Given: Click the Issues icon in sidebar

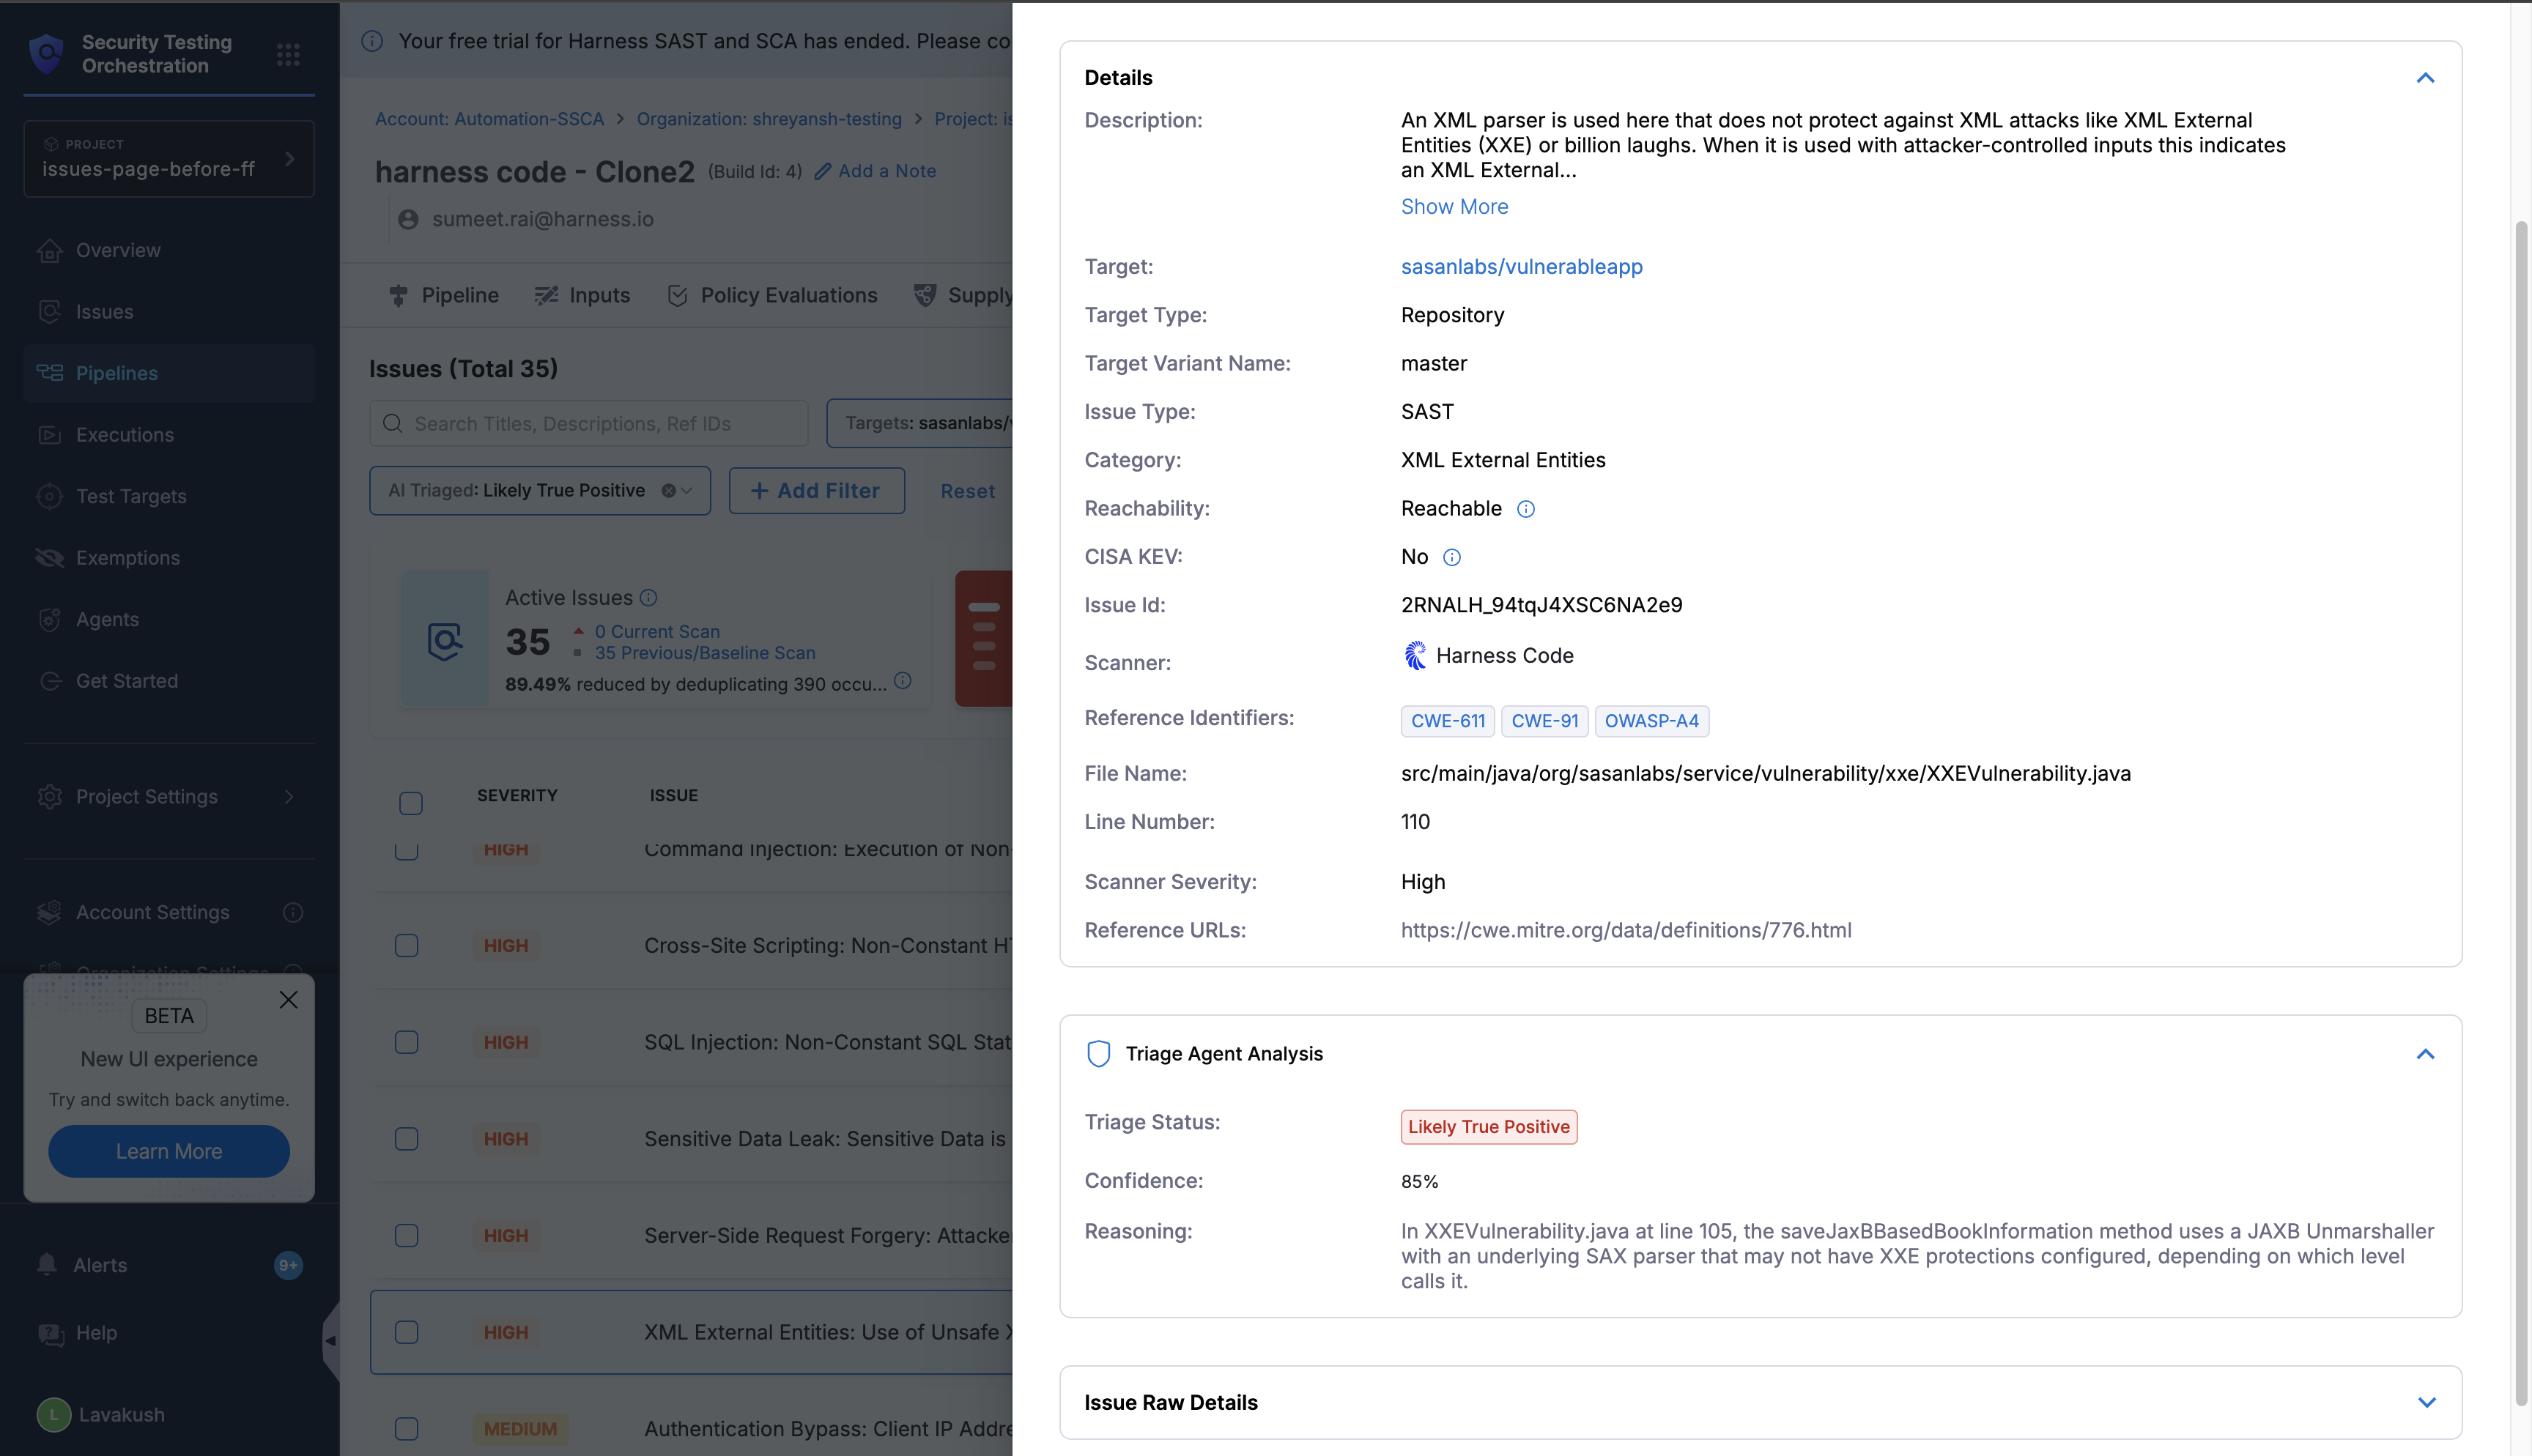Looking at the screenshot, I should pos(49,312).
